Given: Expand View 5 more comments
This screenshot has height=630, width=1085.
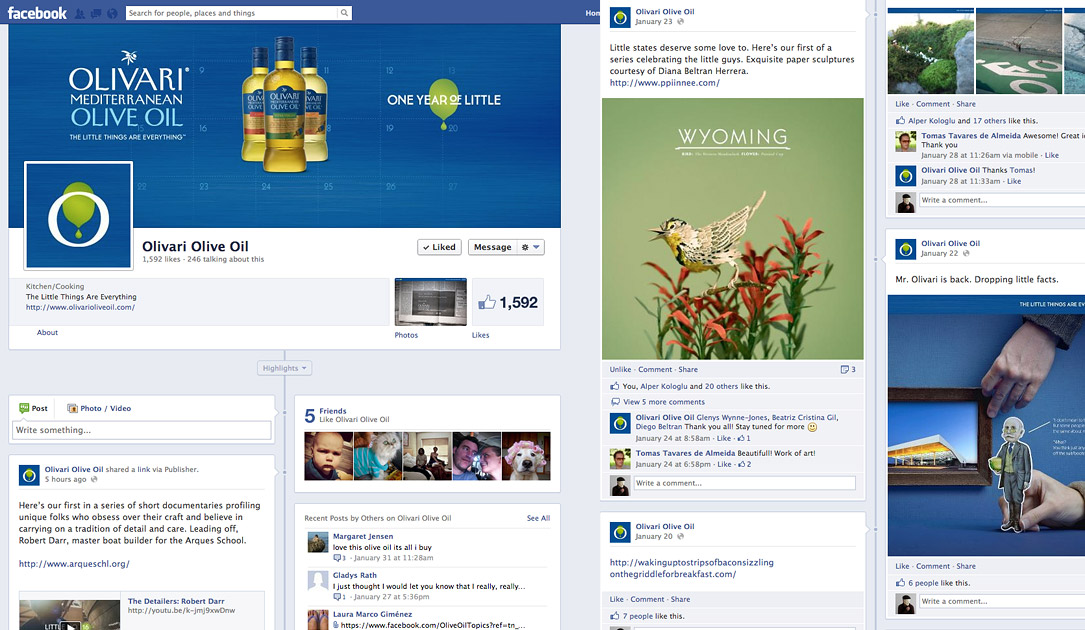Looking at the screenshot, I should [x=664, y=402].
